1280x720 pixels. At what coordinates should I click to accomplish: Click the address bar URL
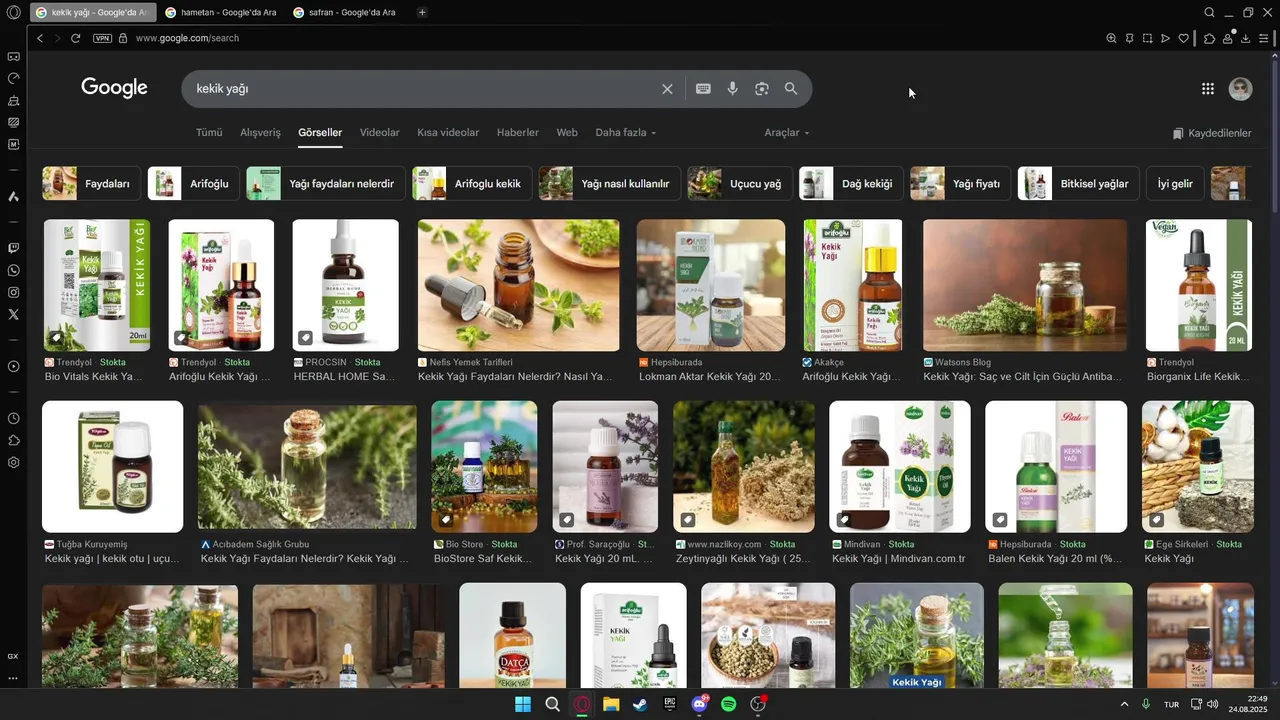click(187, 38)
